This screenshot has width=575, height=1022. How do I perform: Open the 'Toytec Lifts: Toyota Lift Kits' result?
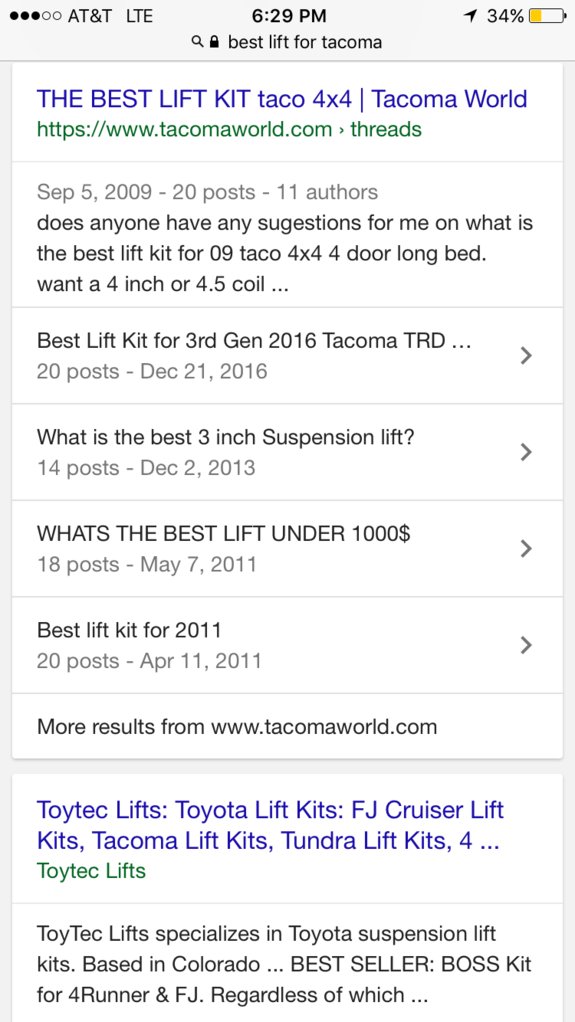pyautogui.click(x=270, y=825)
